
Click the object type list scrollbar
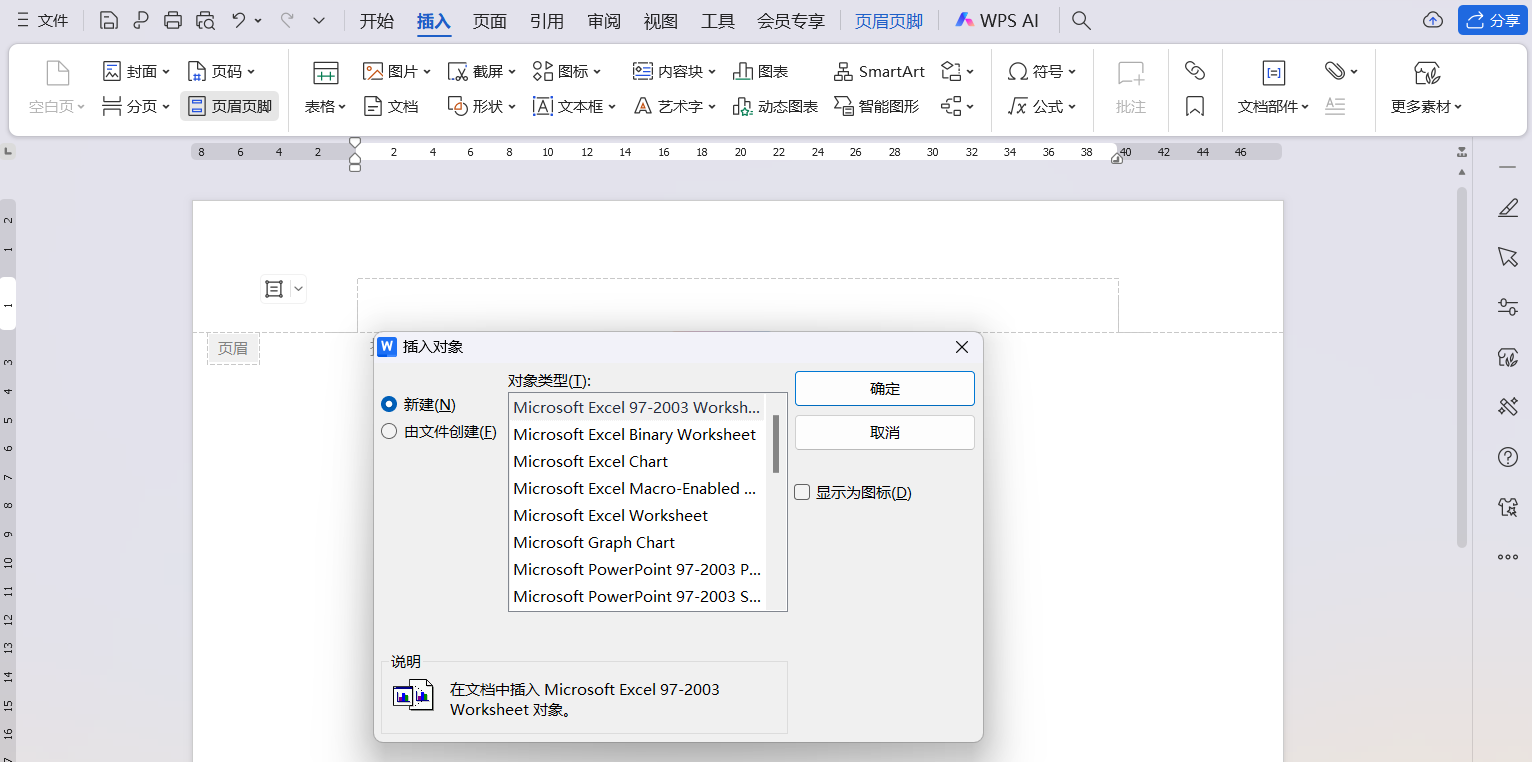pyautogui.click(x=776, y=444)
